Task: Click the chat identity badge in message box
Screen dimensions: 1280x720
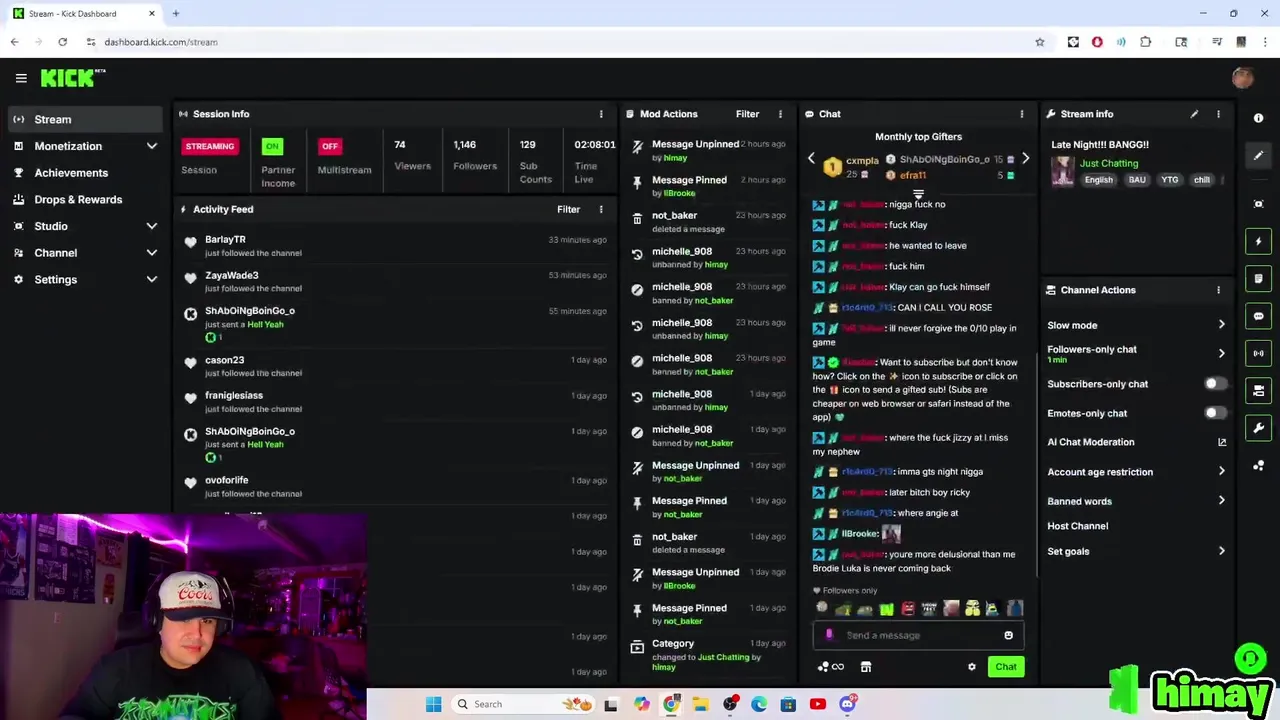Action: click(x=829, y=635)
